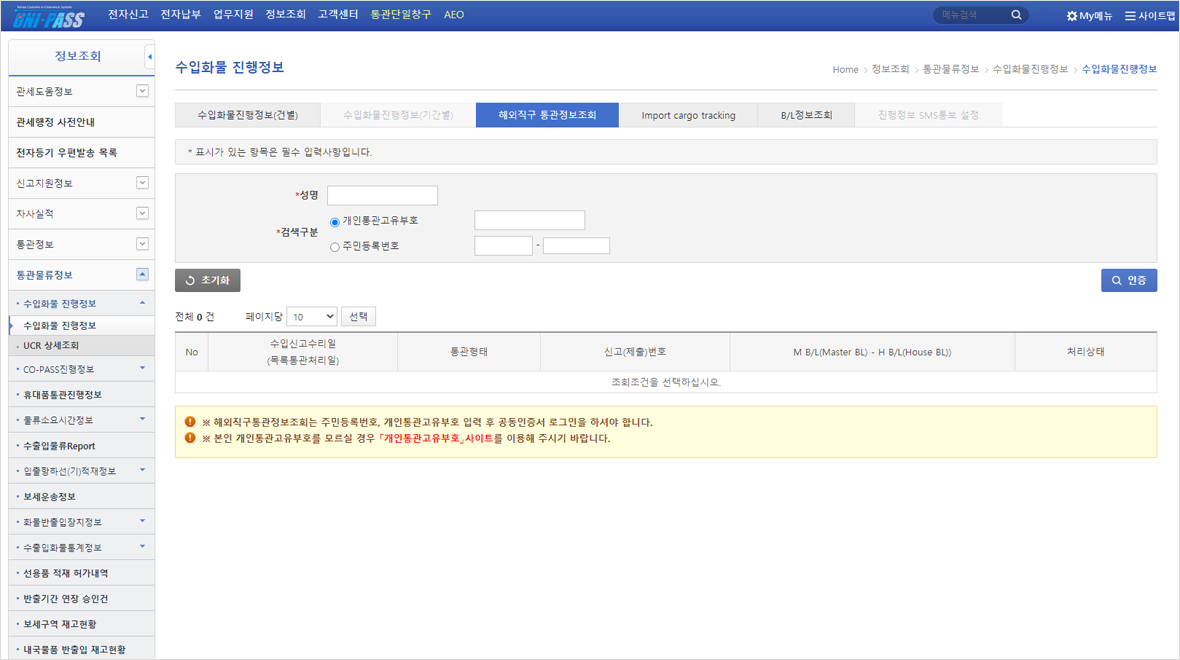Open My메뉴 gear icon

click(x=1072, y=16)
